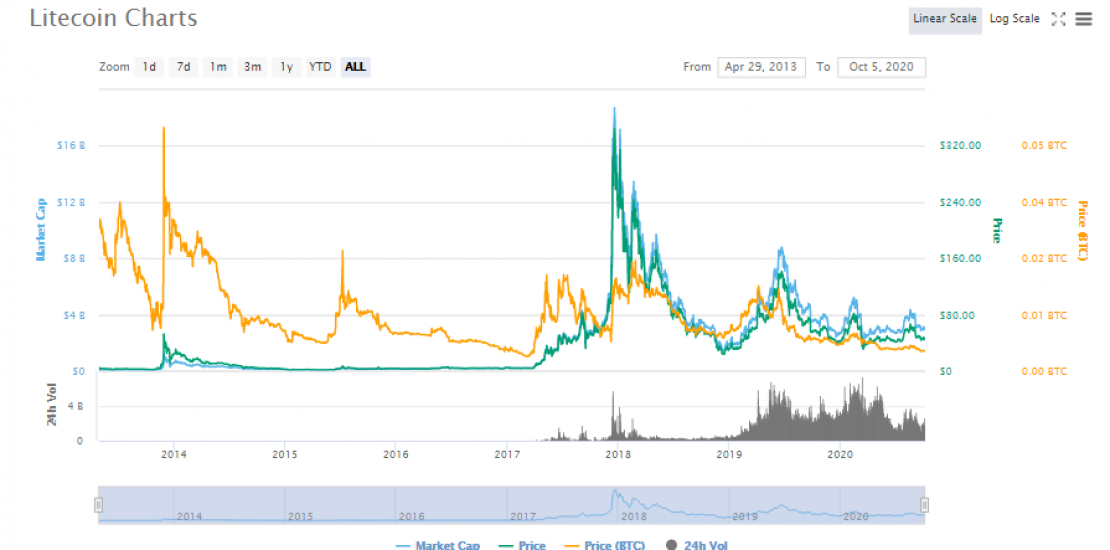The width and height of the screenshot is (1110, 550).
Task: Switch to Linear Scale
Action: (x=944, y=19)
